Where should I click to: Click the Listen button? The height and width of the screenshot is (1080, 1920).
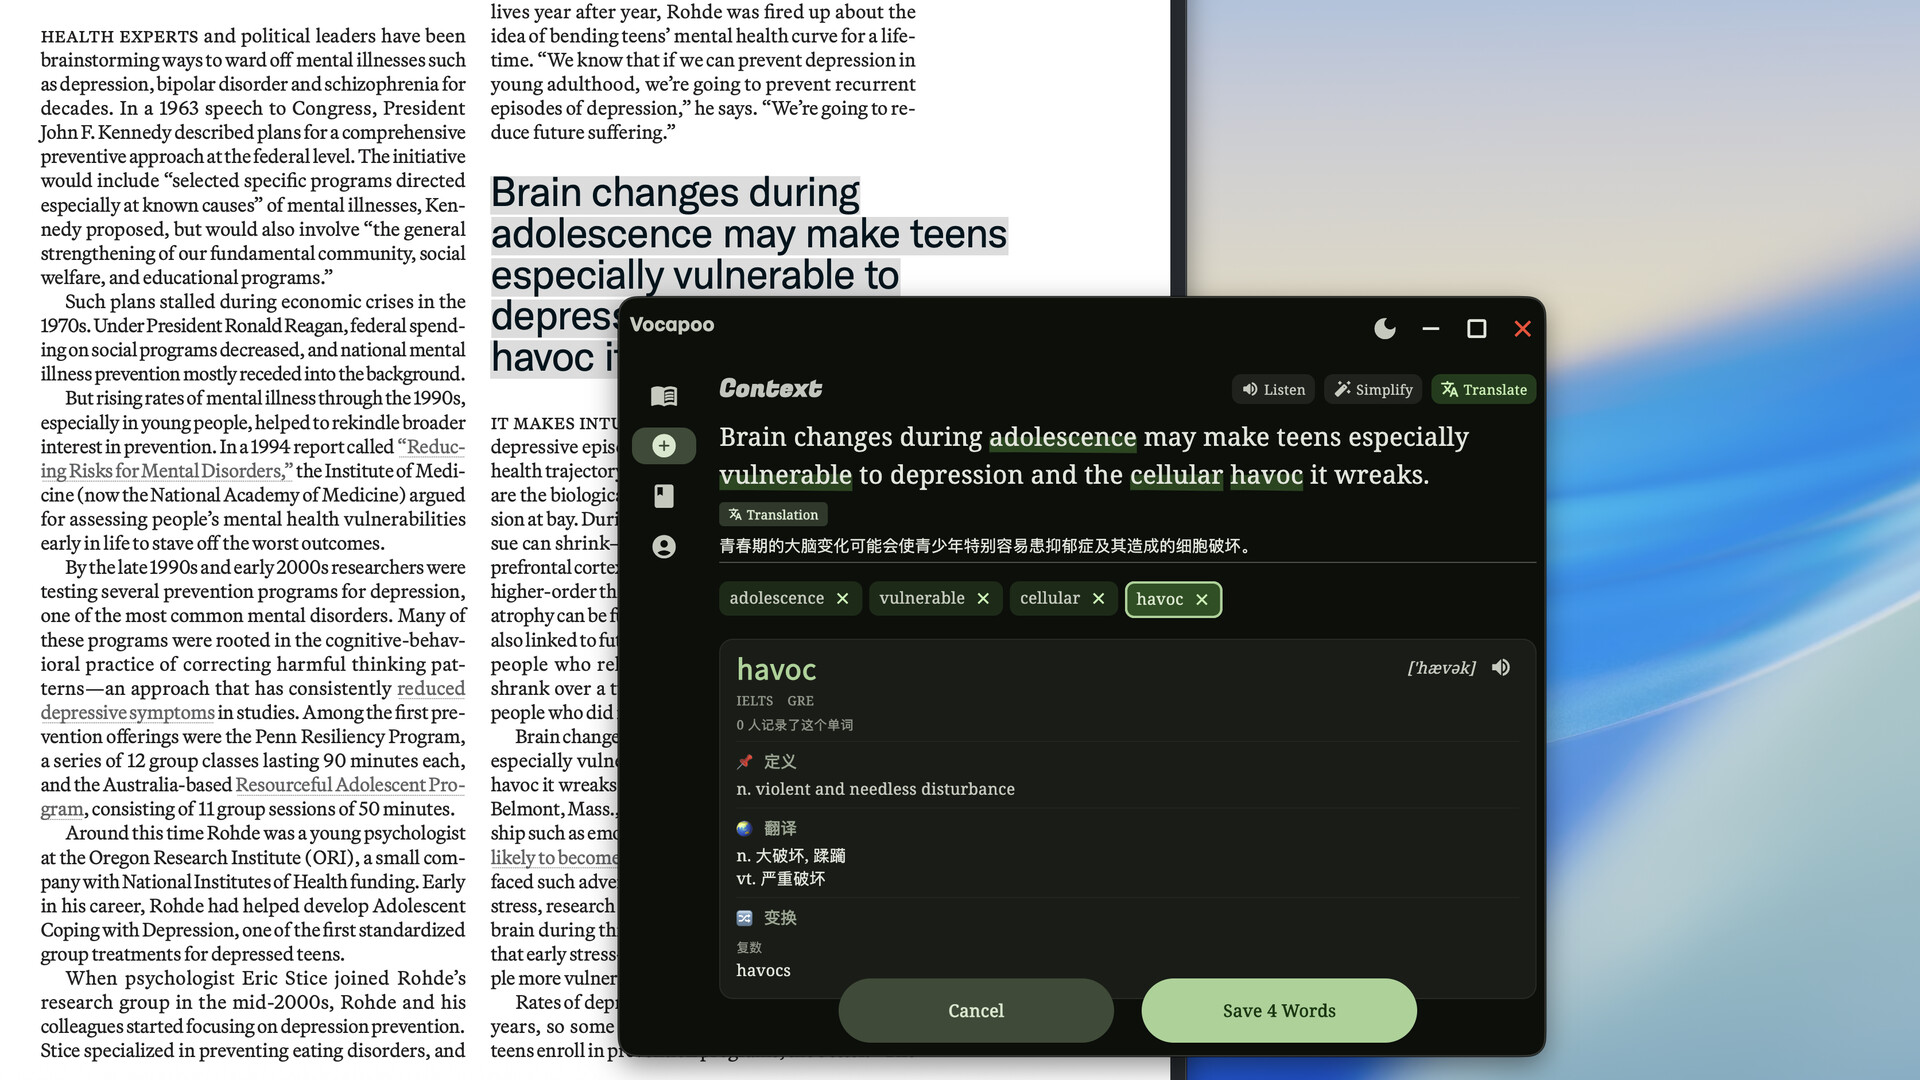[x=1273, y=390]
